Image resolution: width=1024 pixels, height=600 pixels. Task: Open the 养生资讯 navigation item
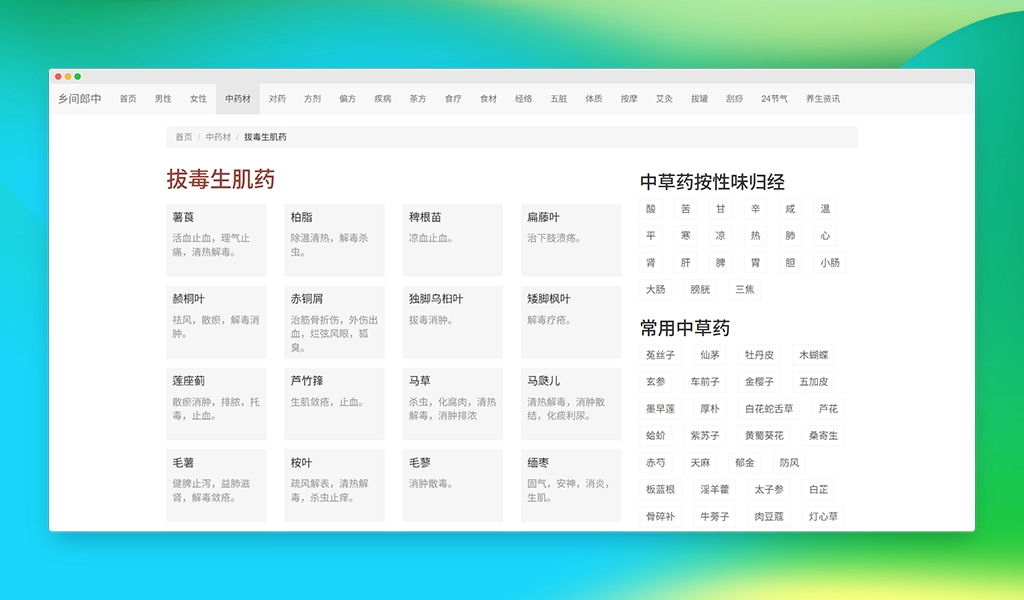[823, 99]
